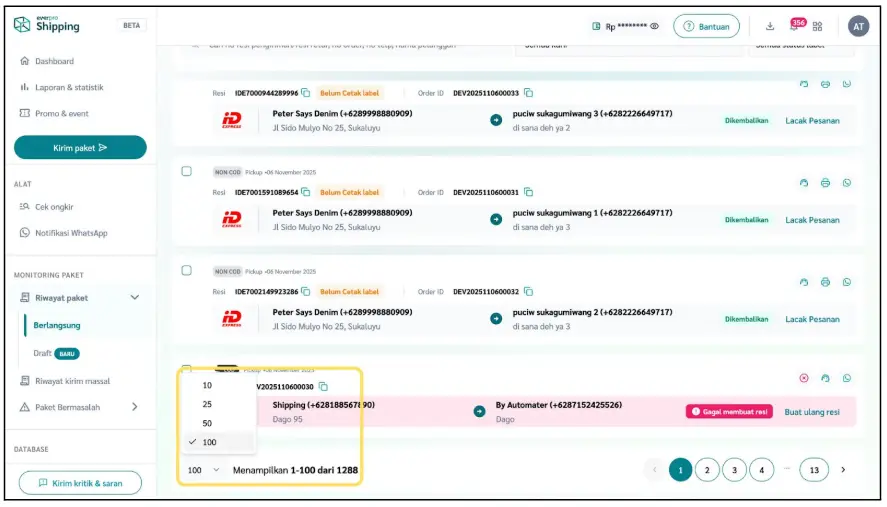The width and height of the screenshot is (887, 507).
Task: Open the apps grid icon in header
Action: pos(818,27)
